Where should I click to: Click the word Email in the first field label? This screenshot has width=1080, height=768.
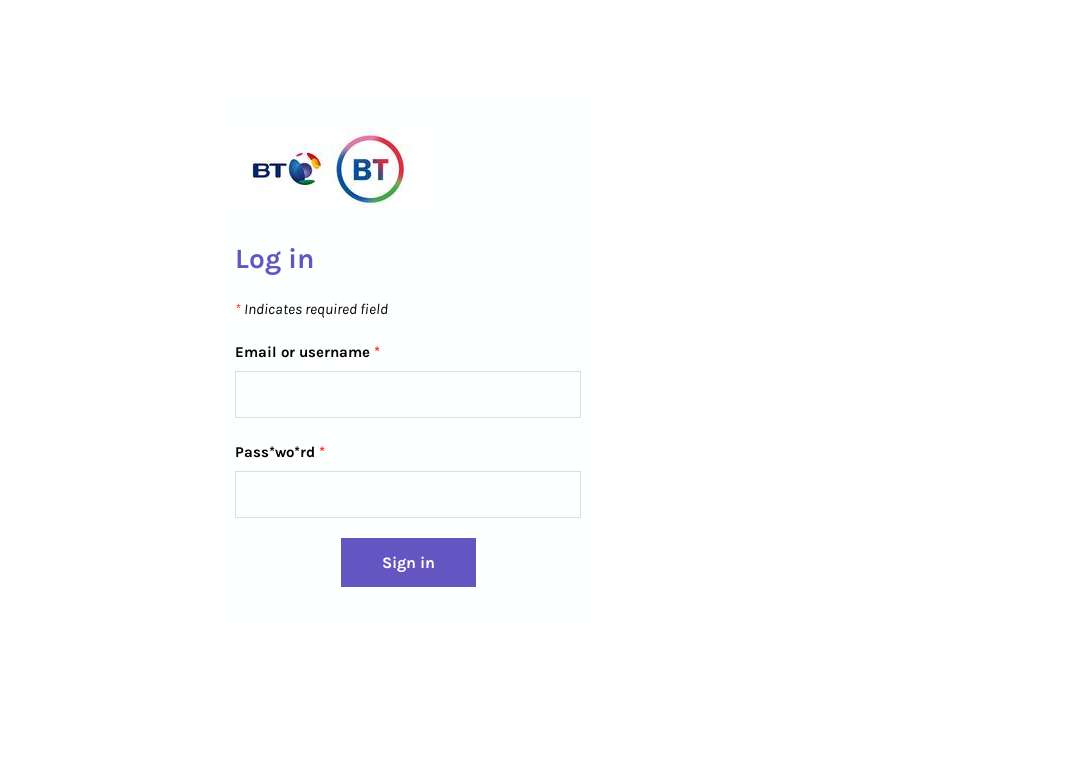click(x=256, y=352)
